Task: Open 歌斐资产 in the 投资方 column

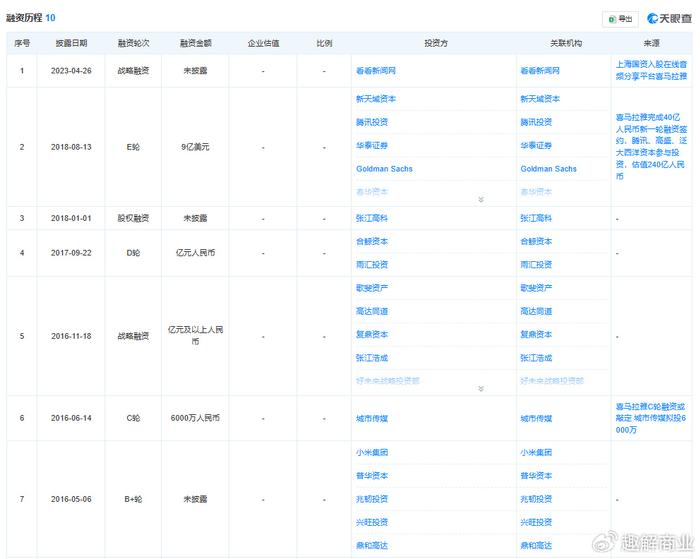Action: click(x=372, y=288)
